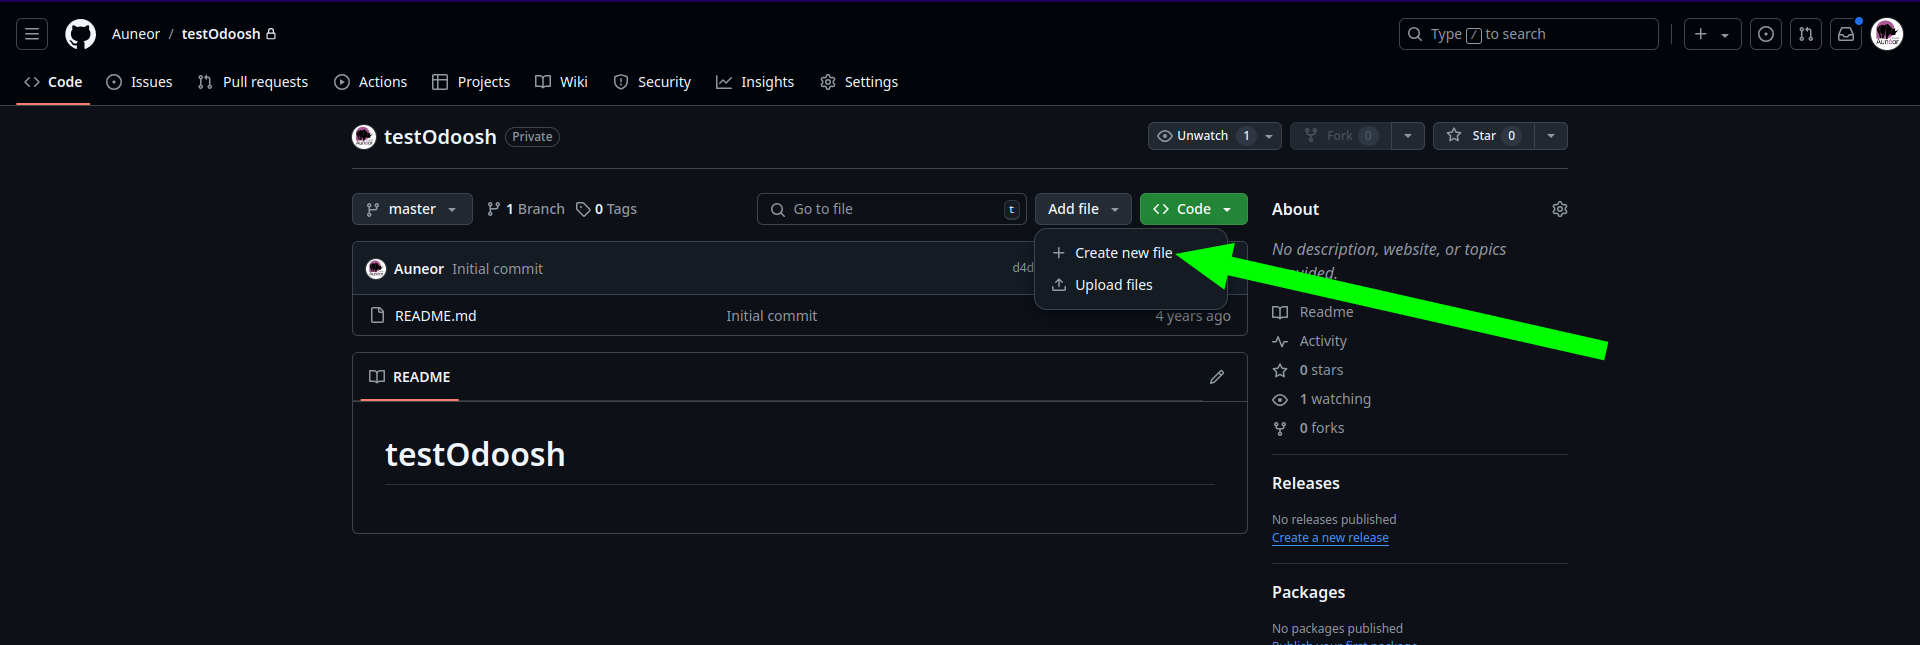The width and height of the screenshot is (1920, 645).
Task: Open the README.md file
Action: 435,316
